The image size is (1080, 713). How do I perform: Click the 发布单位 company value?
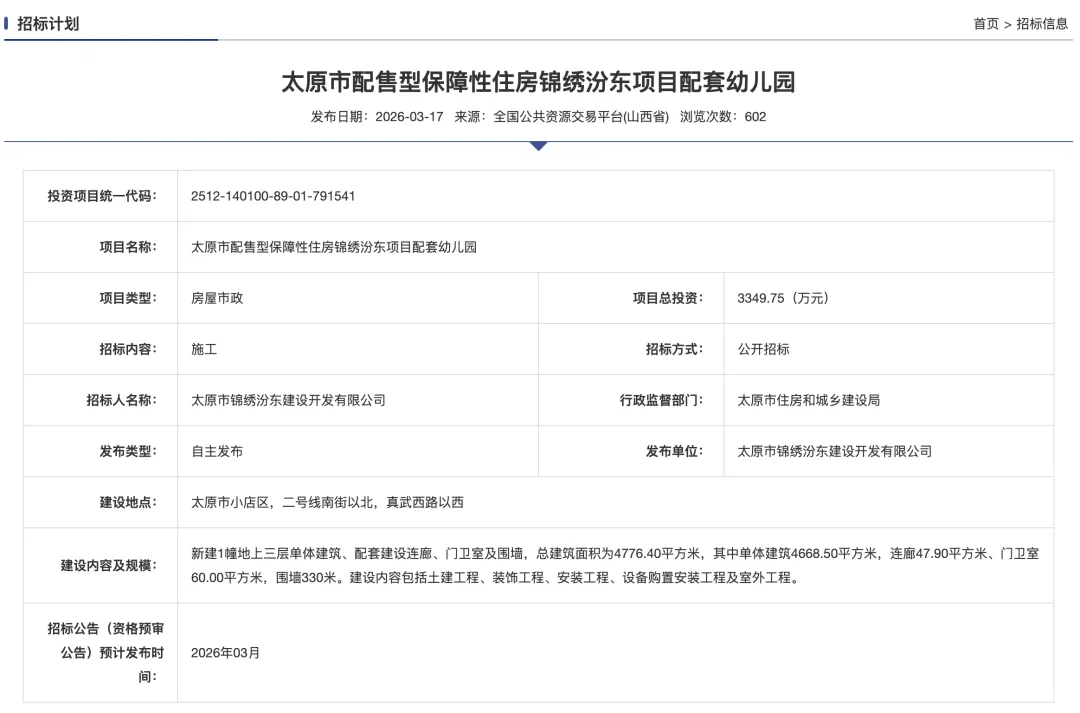coord(835,451)
